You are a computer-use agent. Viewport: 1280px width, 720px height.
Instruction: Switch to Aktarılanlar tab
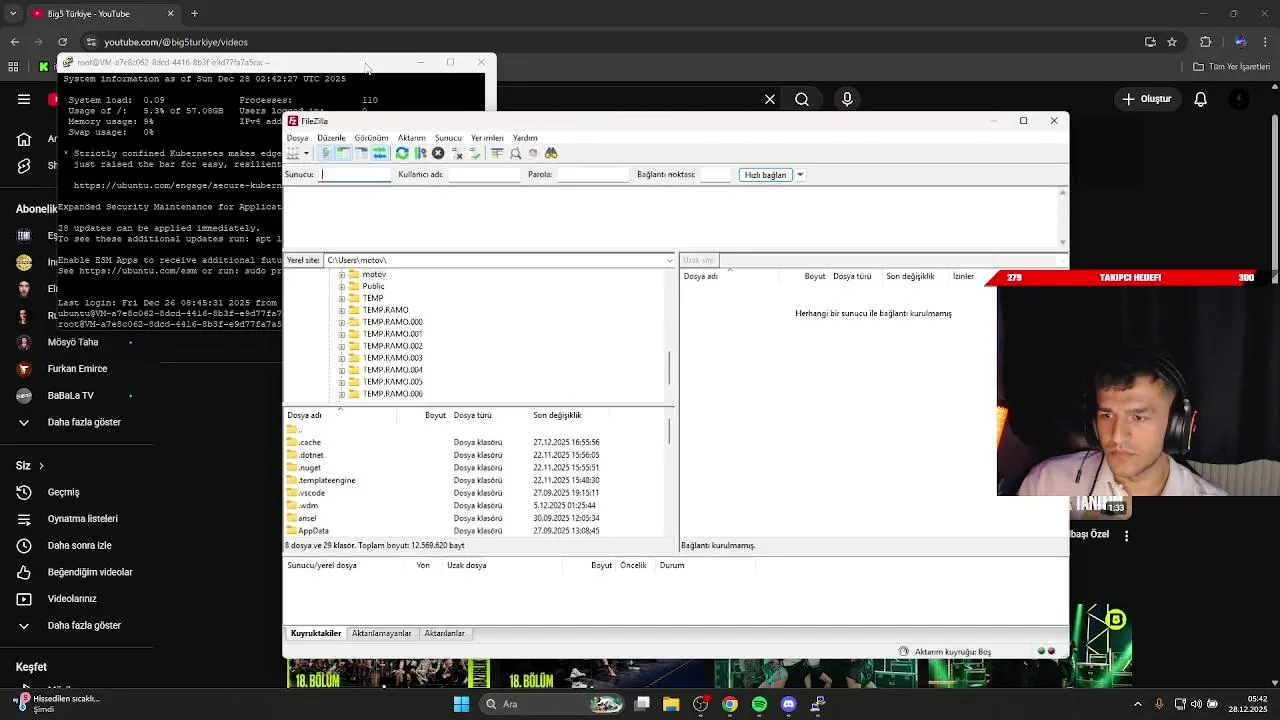pyautogui.click(x=444, y=633)
